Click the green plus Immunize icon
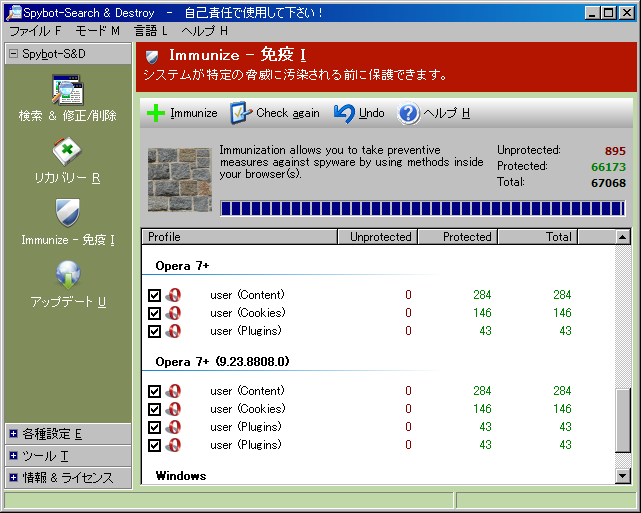The height and width of the screenshot is (513, 641). 156,113
